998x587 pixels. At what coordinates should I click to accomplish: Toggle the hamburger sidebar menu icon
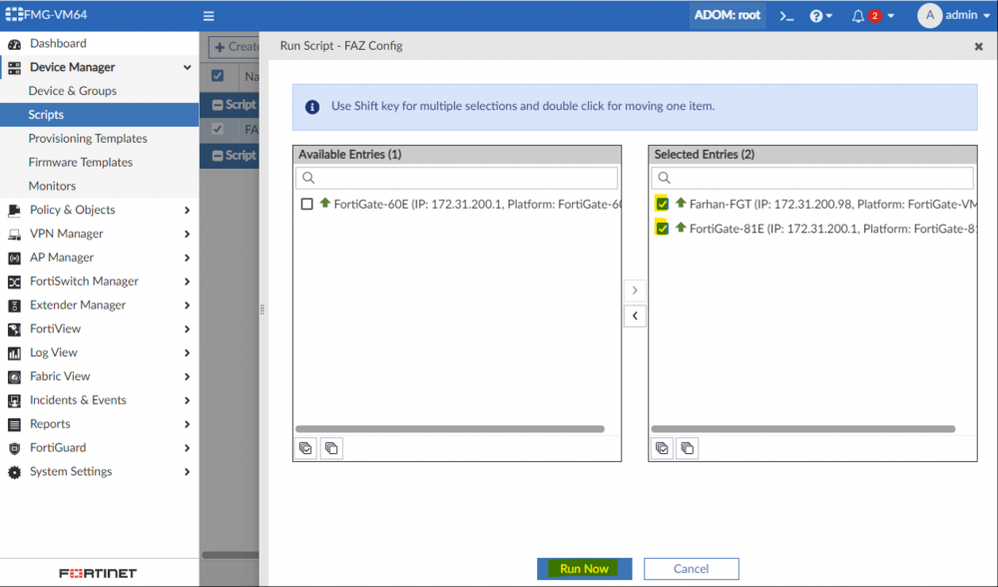[209, 16]
